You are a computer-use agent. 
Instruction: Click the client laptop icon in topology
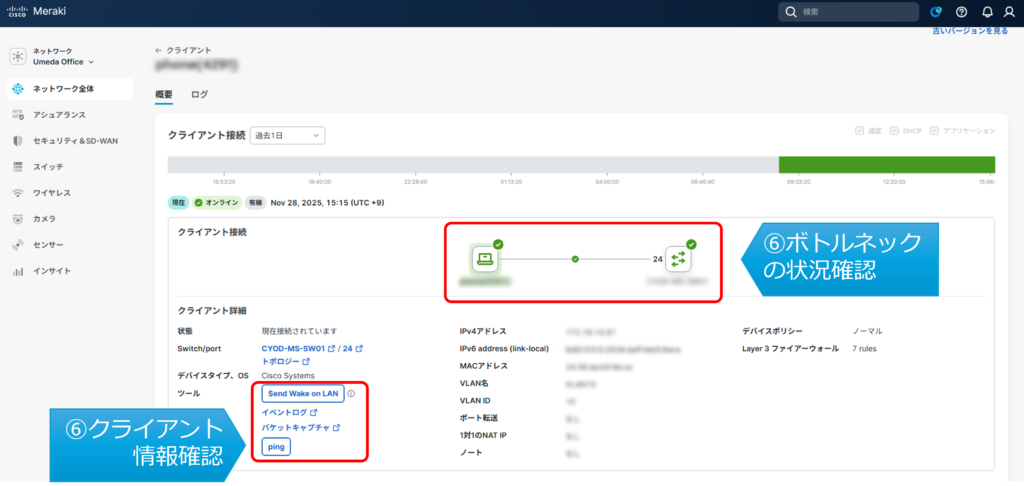[485, 259]
